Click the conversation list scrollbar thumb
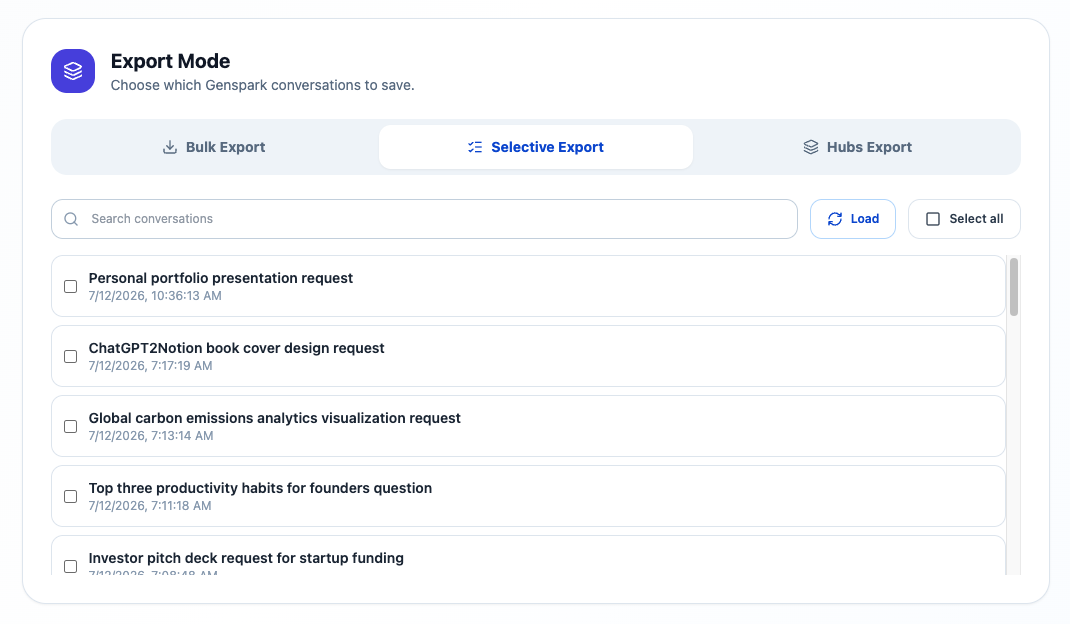Image resolution: width=1070 pixels, height=624 pixels. point(1014,287)
